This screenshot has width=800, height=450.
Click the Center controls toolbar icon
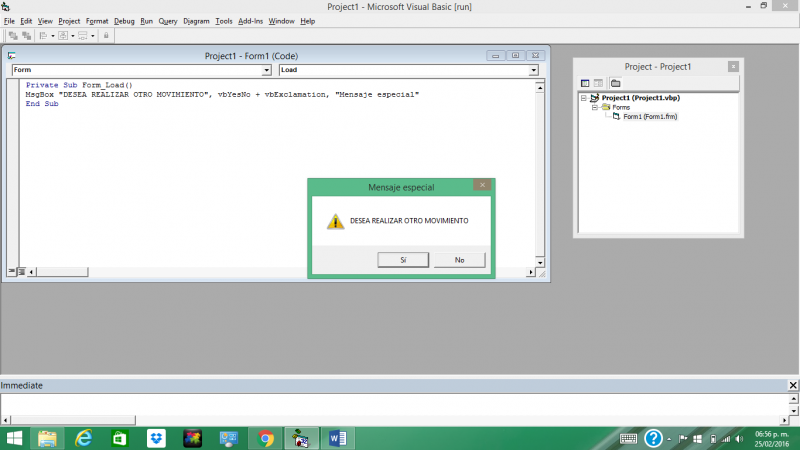[x=63, y=36]
